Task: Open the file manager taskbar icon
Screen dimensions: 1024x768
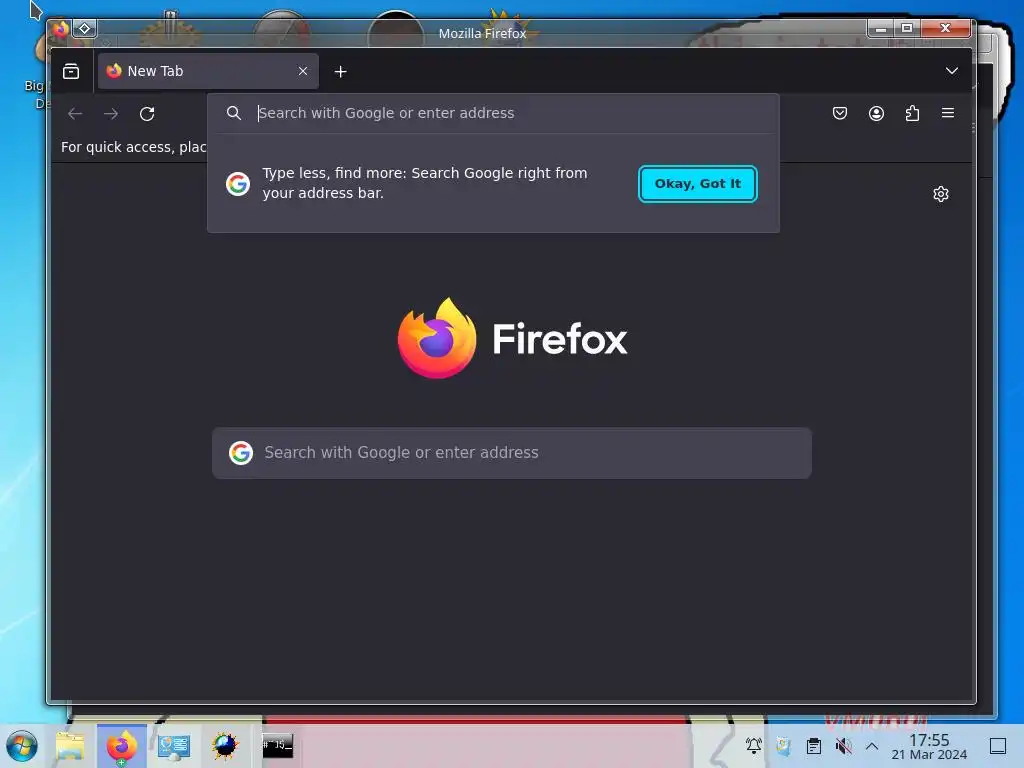Action: 70,746
